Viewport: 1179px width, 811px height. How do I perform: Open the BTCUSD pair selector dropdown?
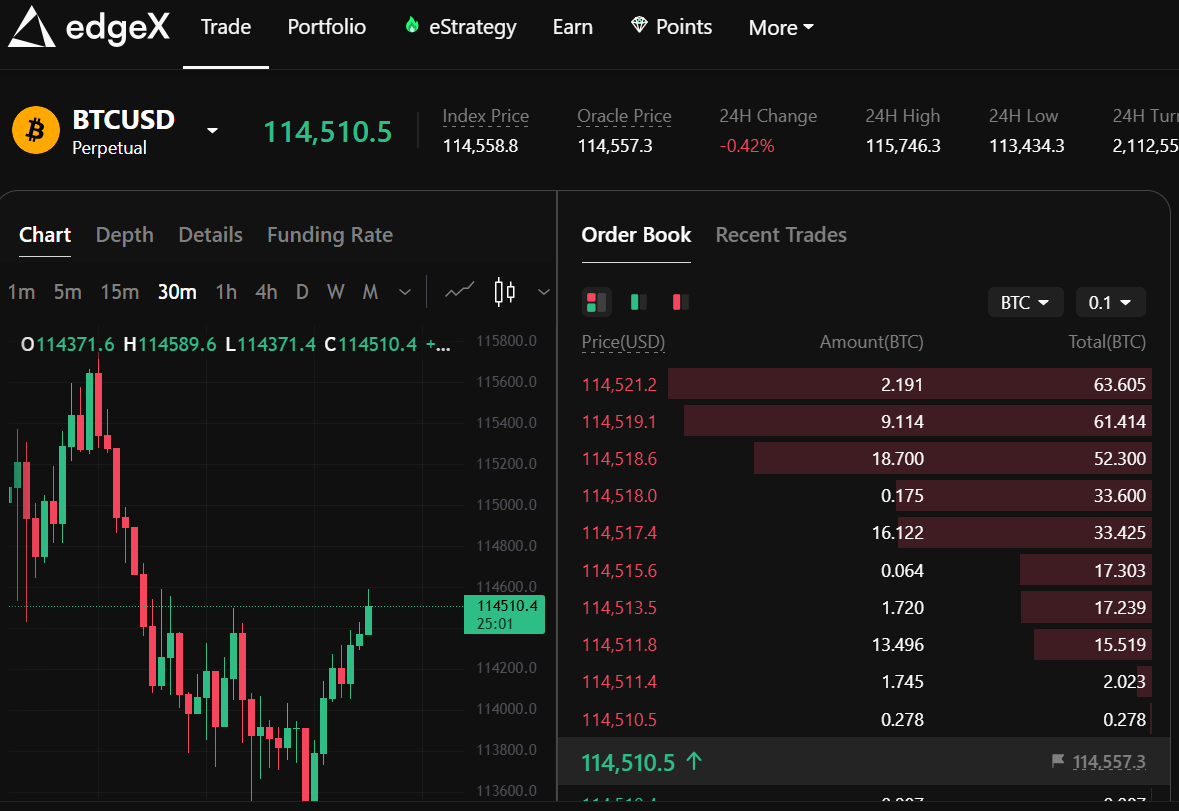210,130
